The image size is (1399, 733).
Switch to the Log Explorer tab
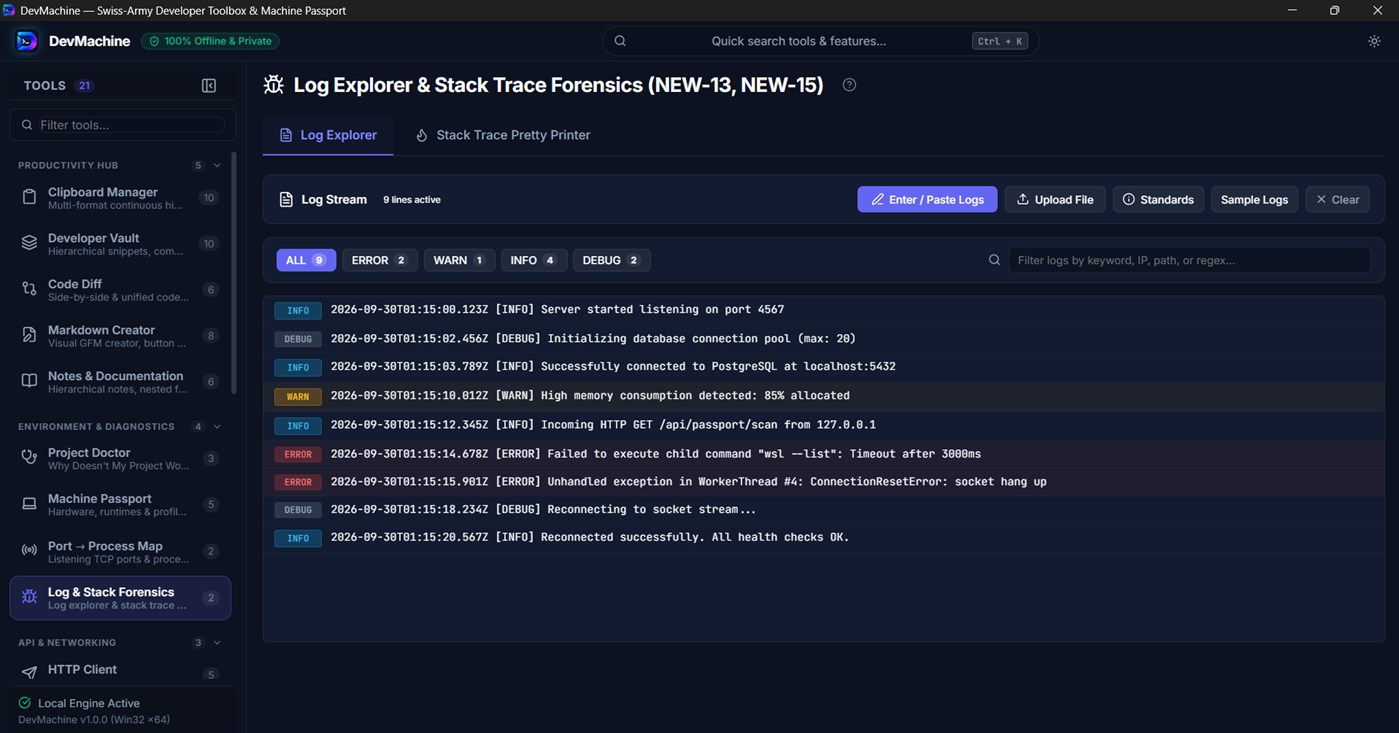(328, 135)
